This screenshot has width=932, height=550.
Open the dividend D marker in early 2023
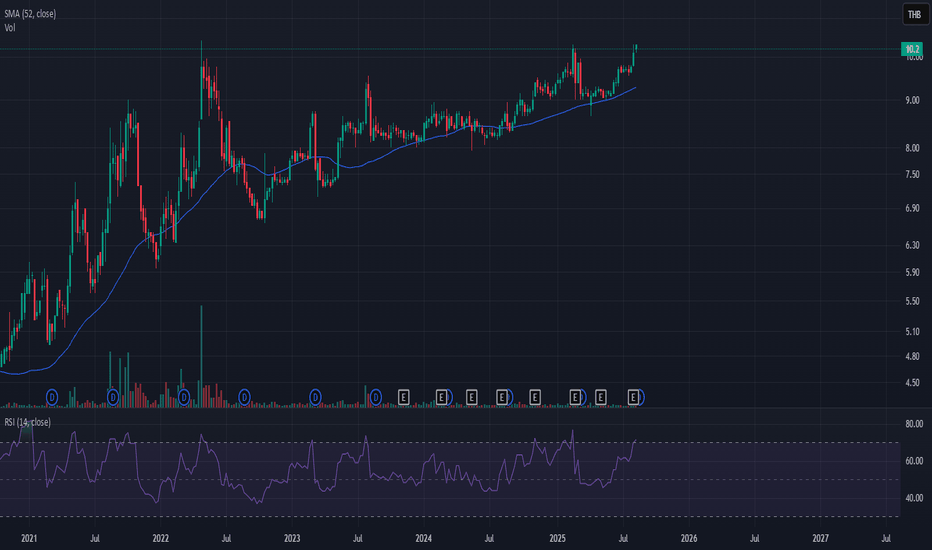pos(315,397)
